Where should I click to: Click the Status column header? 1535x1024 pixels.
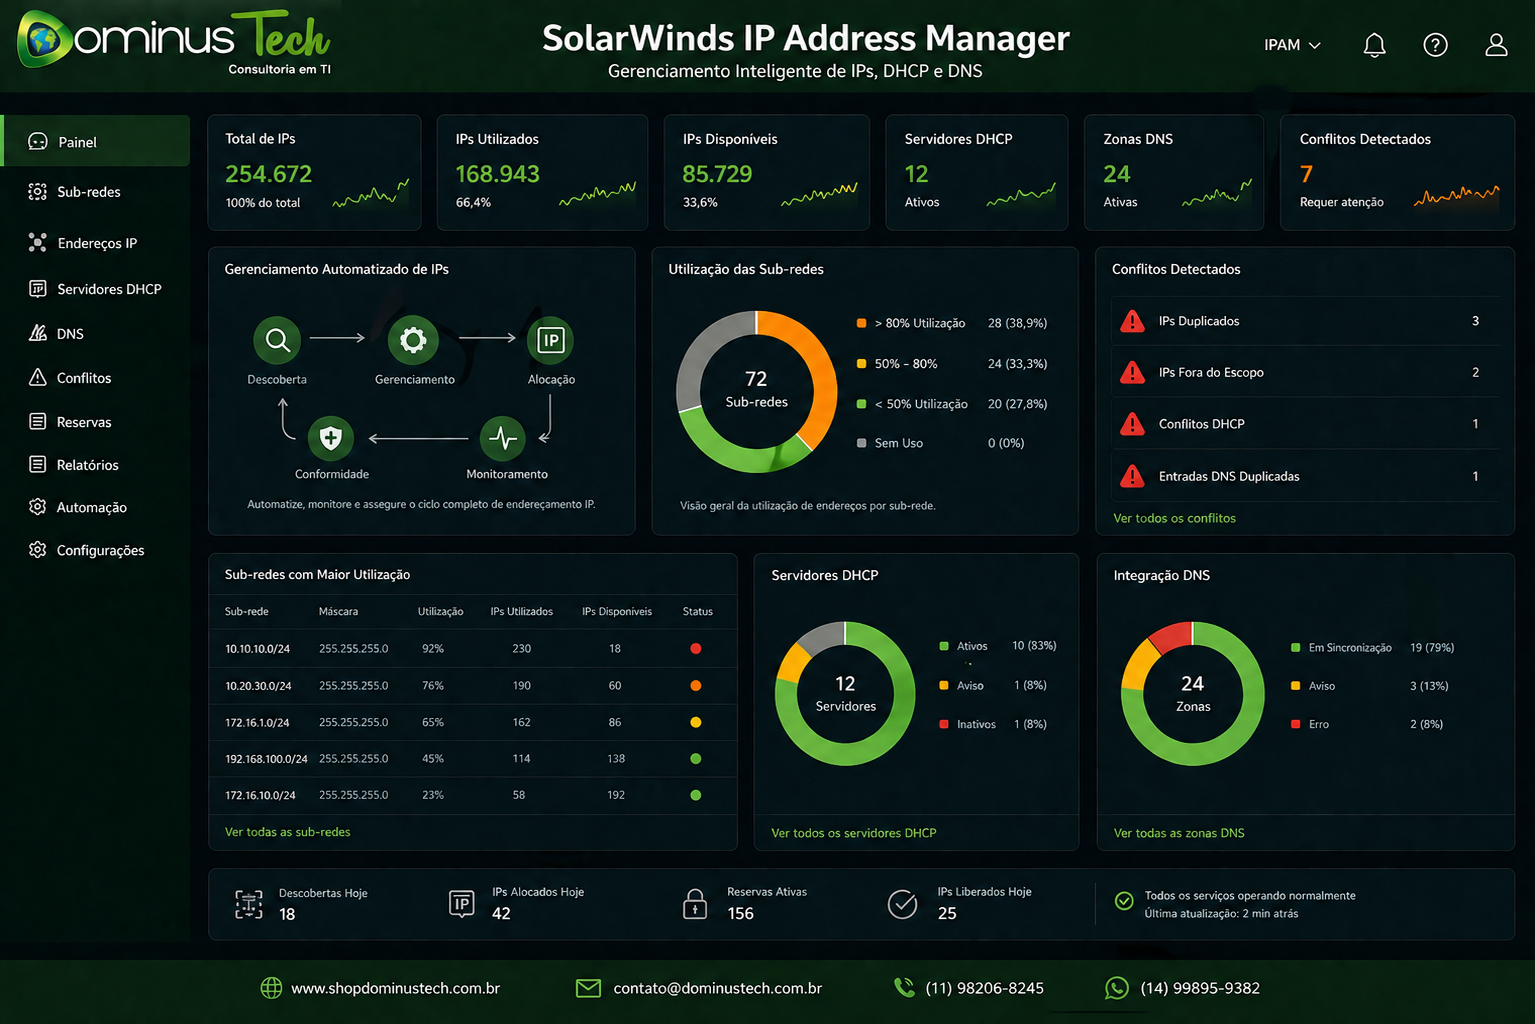697,611
